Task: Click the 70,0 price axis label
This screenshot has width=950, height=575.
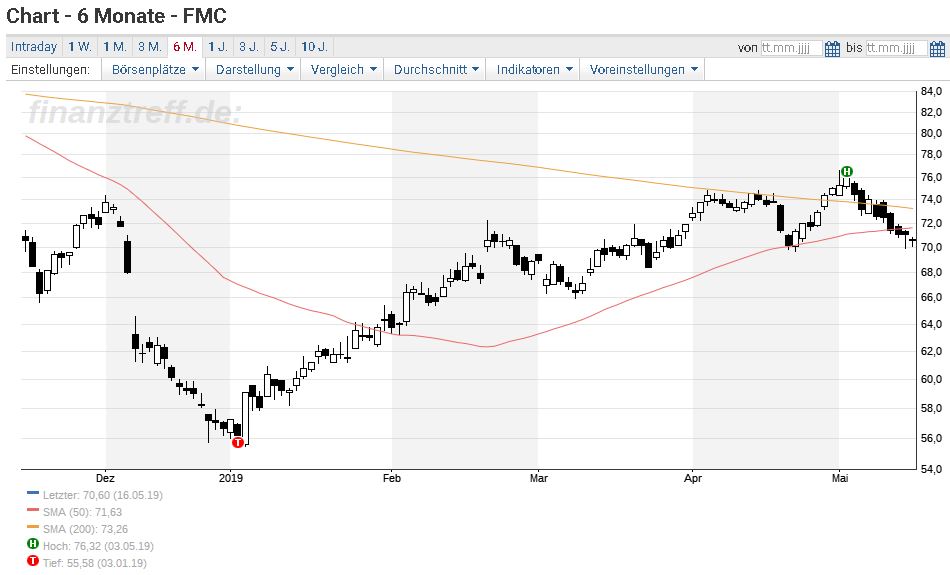Action: pos(931,247)
